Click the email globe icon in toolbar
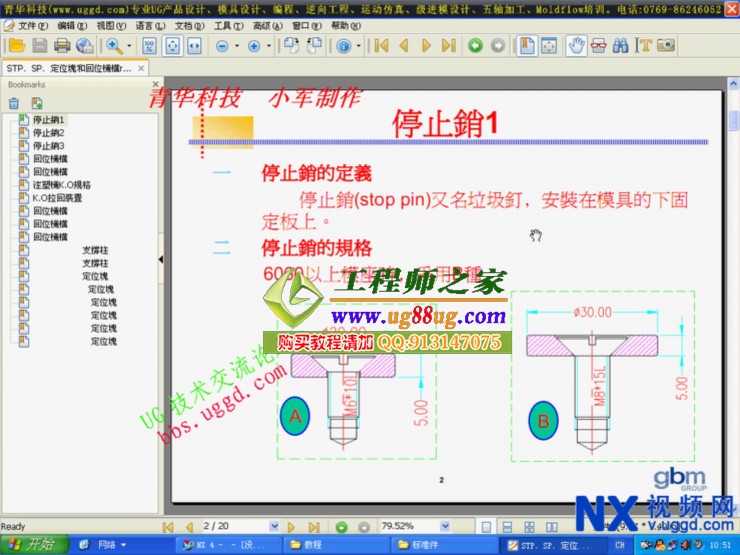This screenshot has width=740, height=555. tap(84, 46)
